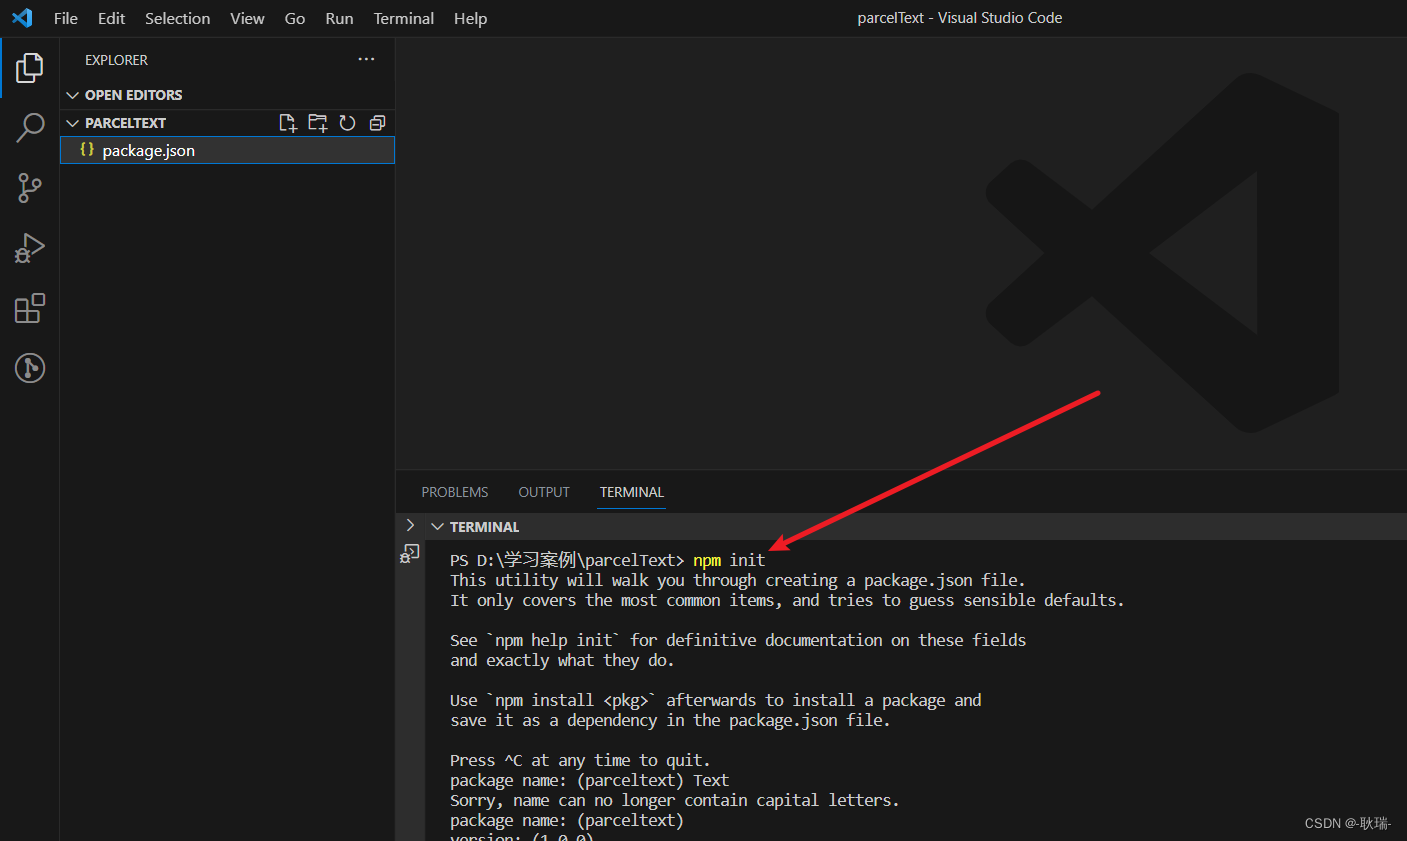Viewport: 1407px width, 841px height.
Task: Click the JSON braces icon of package.json
Action: pyautogui.click(x=87, y=150)
